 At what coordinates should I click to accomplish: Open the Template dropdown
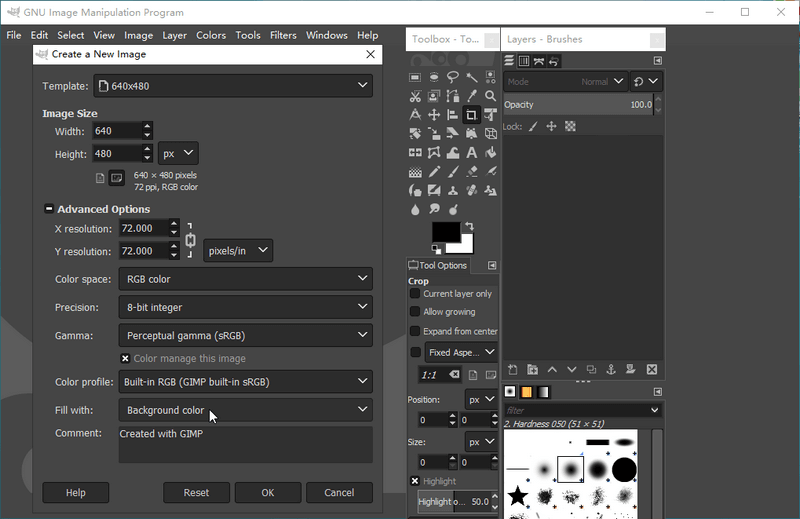(233, 86)
